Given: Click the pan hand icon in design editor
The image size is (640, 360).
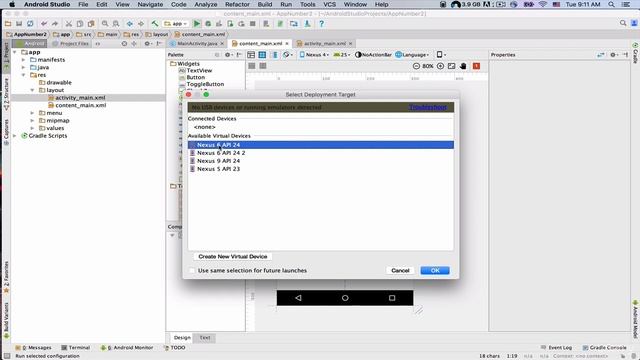Looking at the screenshot, I should coord(463,66).
